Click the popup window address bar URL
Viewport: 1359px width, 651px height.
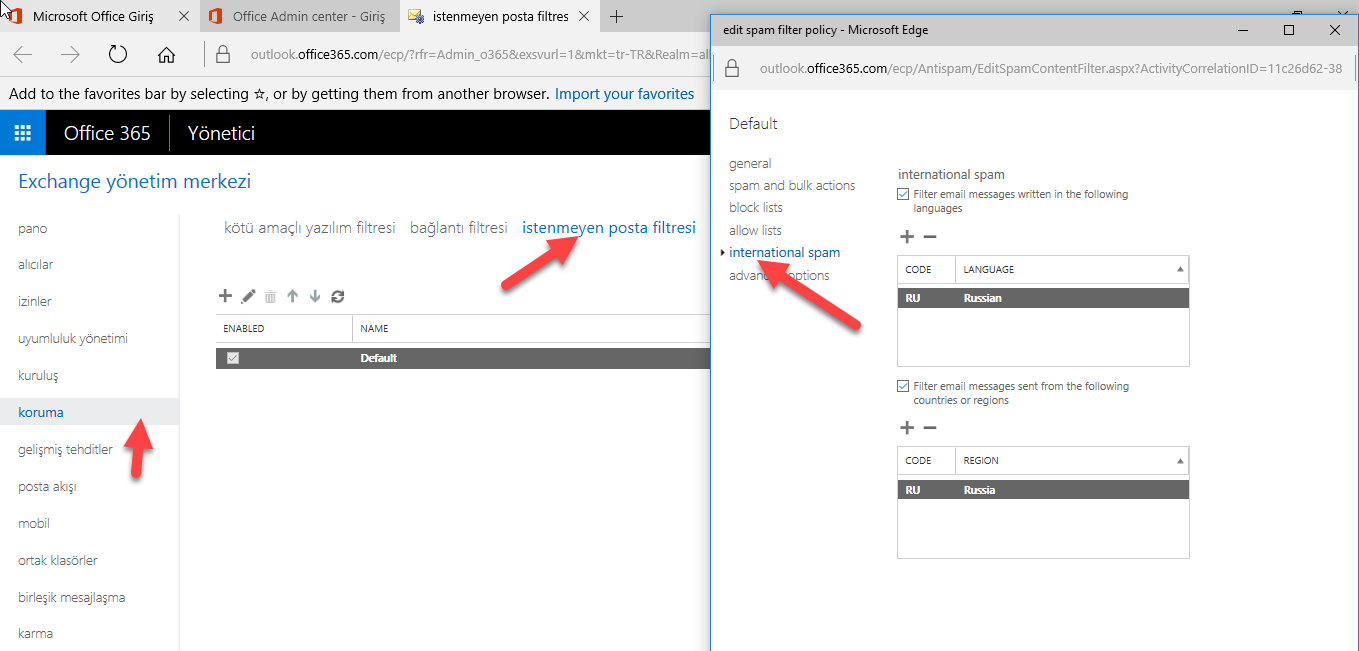coord(1050,68)
